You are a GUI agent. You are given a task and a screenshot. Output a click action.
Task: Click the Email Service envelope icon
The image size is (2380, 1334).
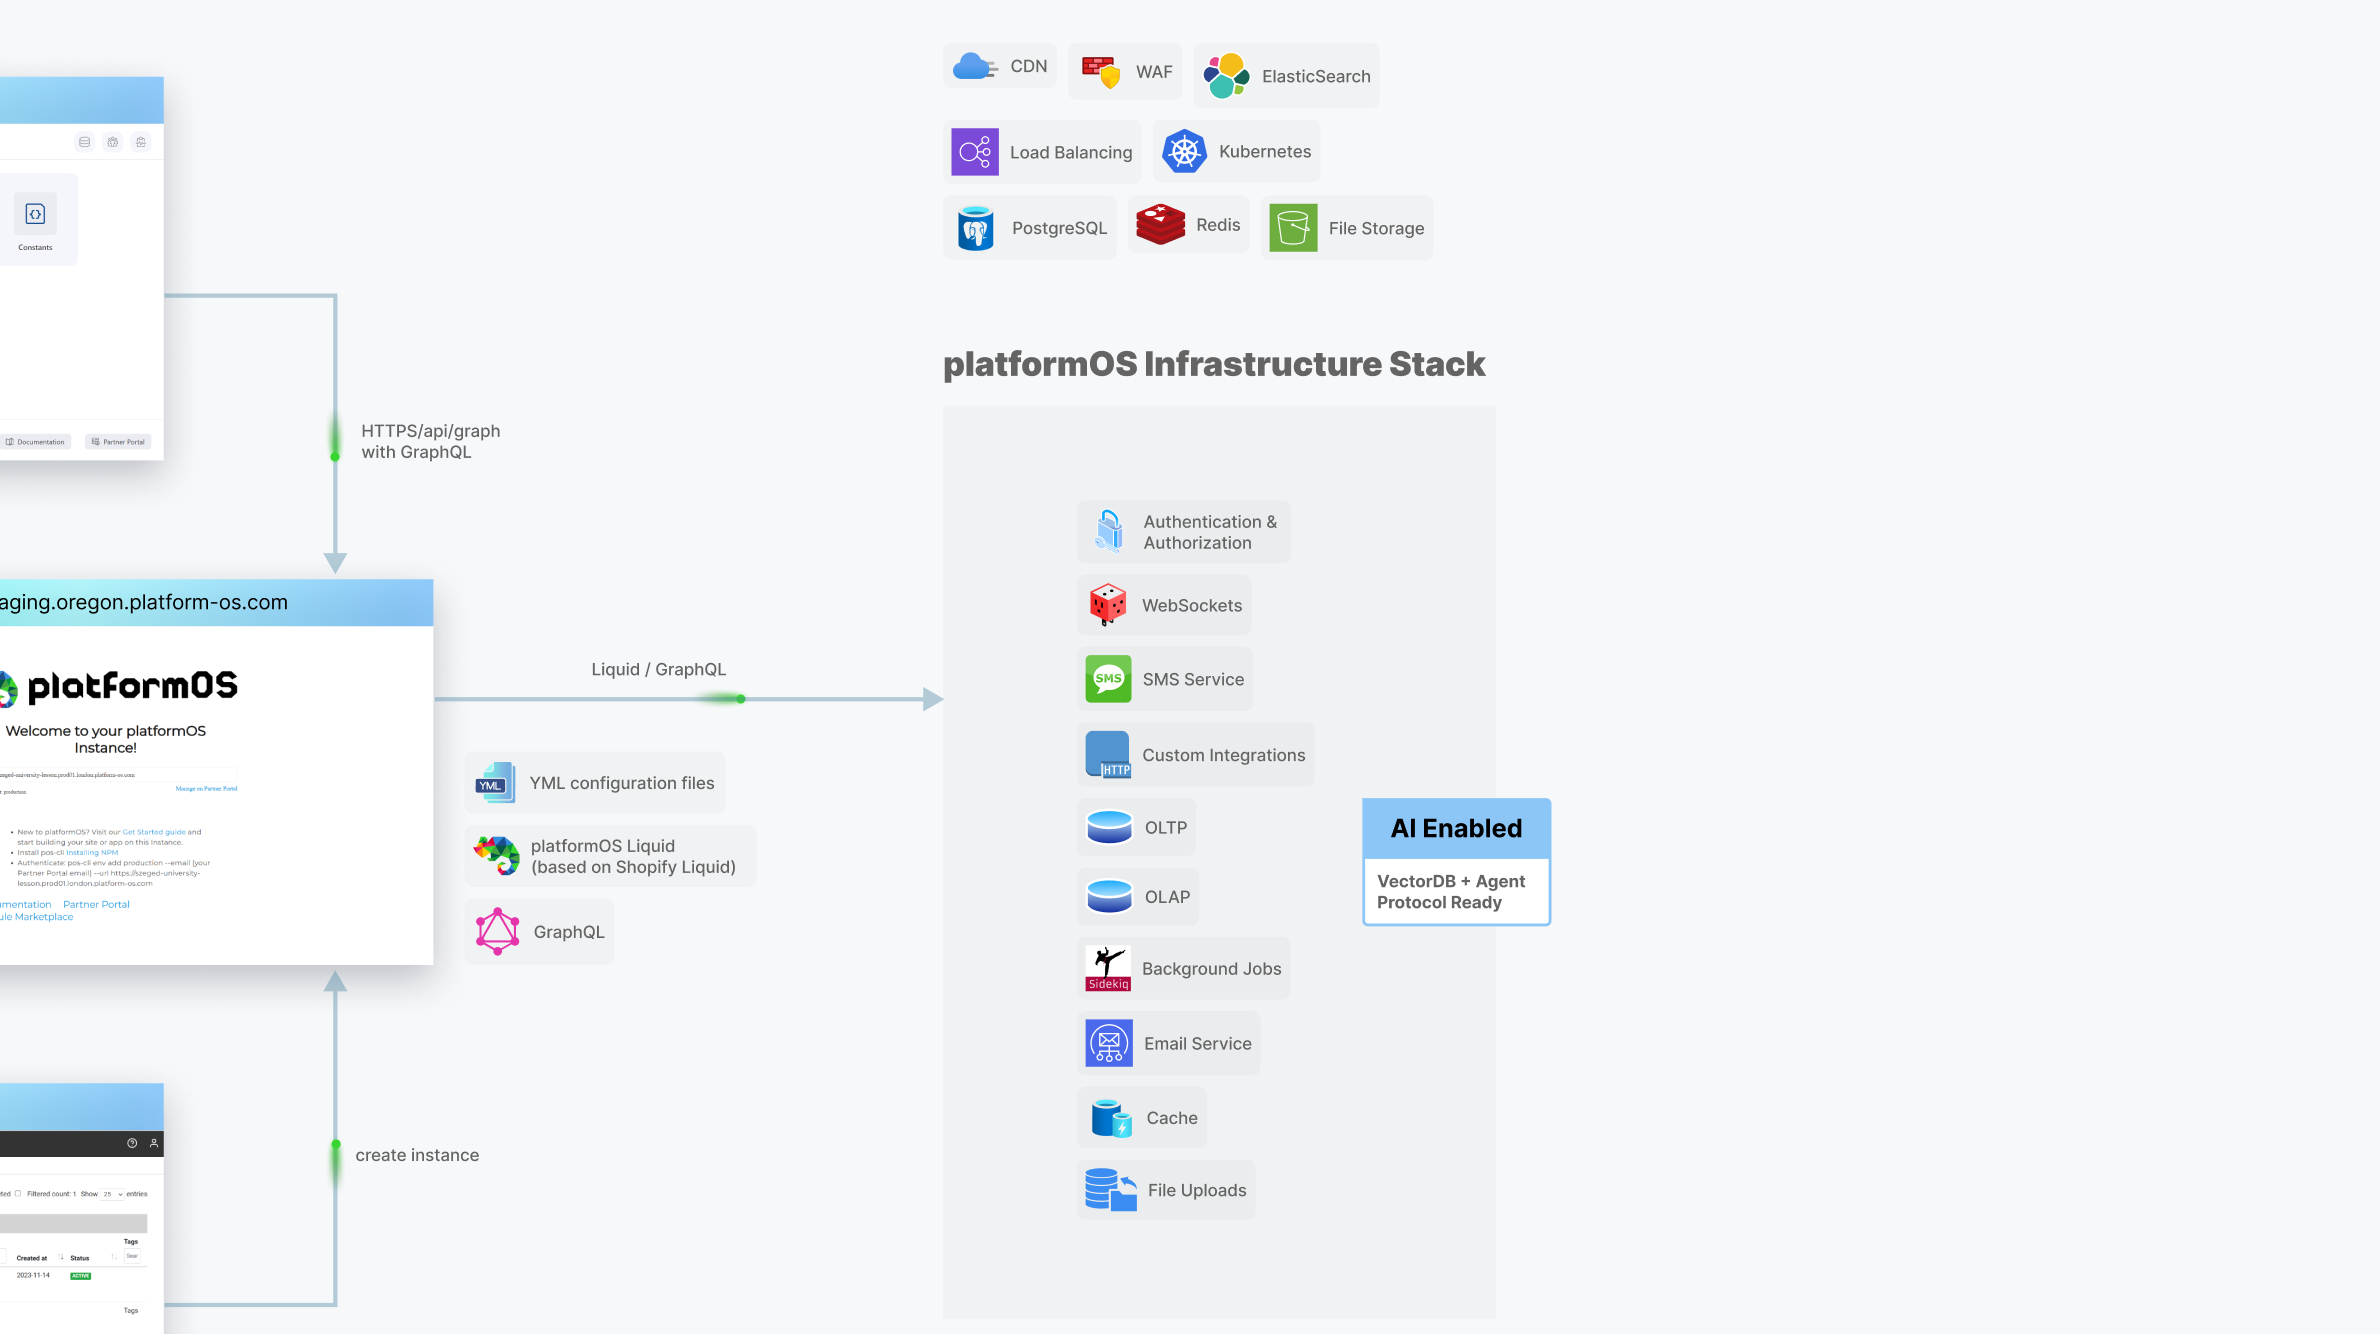pyautogui.click(x=1107, y=1043)
